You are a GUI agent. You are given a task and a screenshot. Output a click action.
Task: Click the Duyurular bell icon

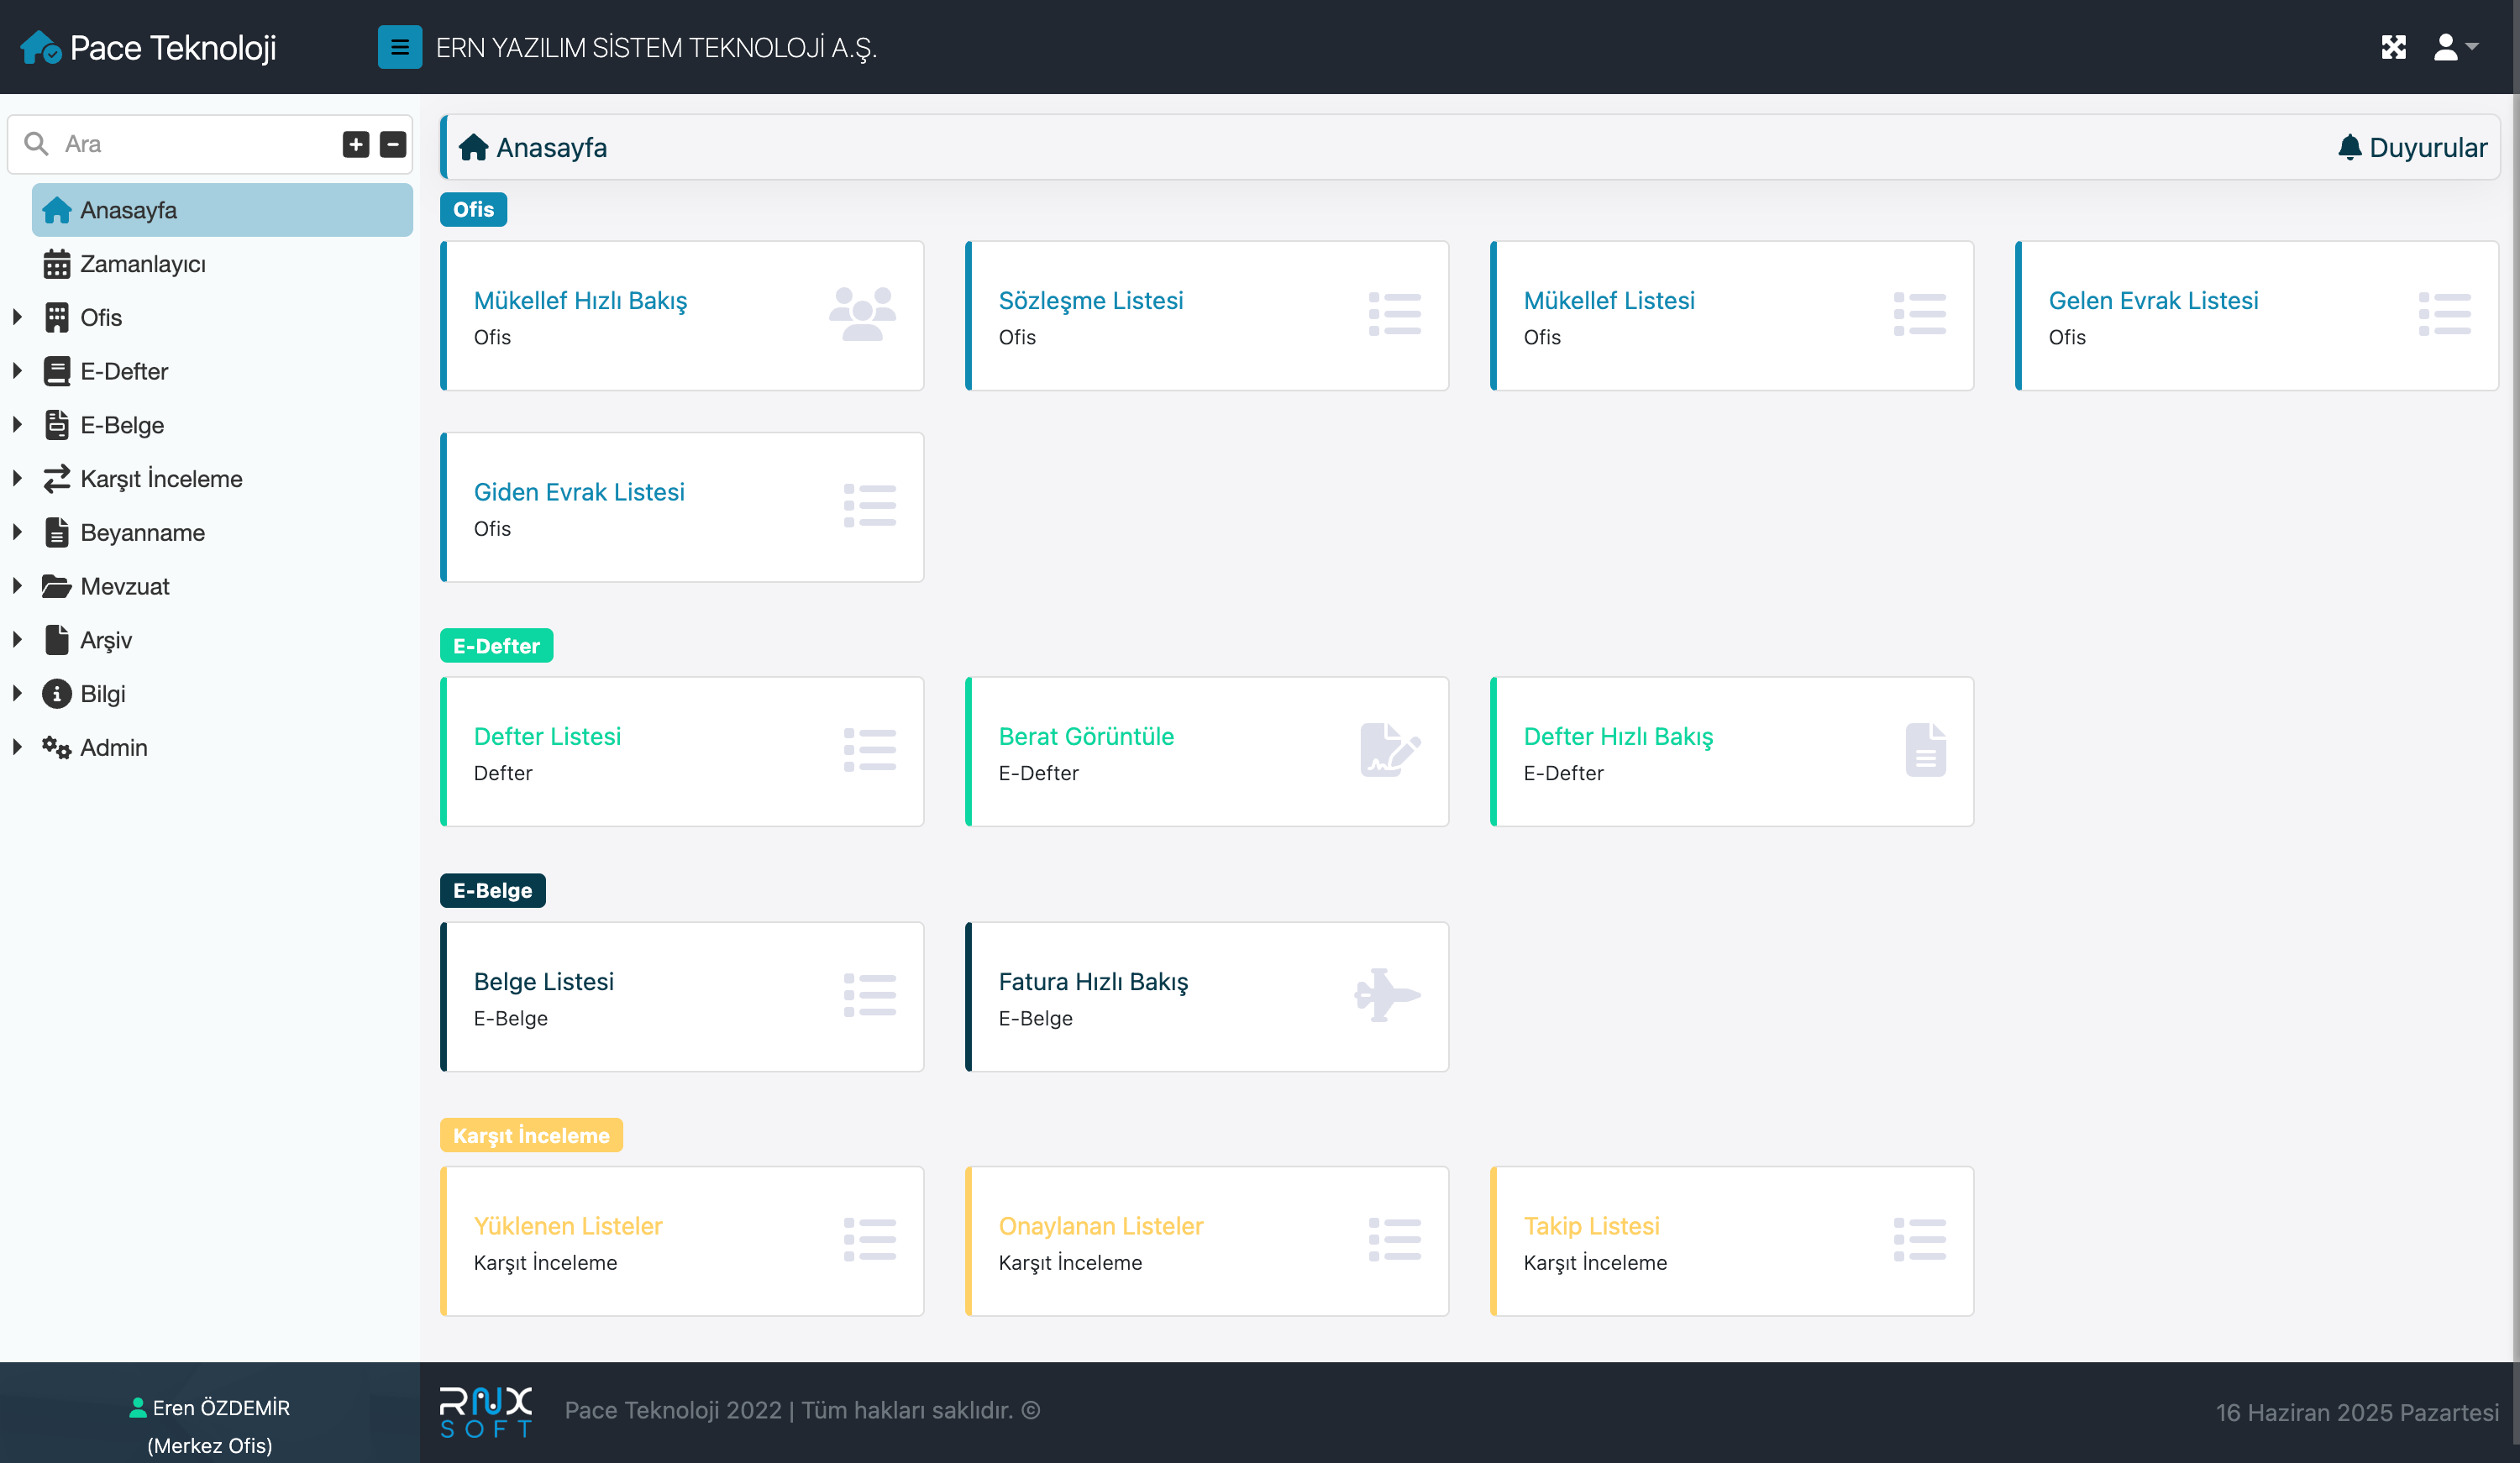2349,147
